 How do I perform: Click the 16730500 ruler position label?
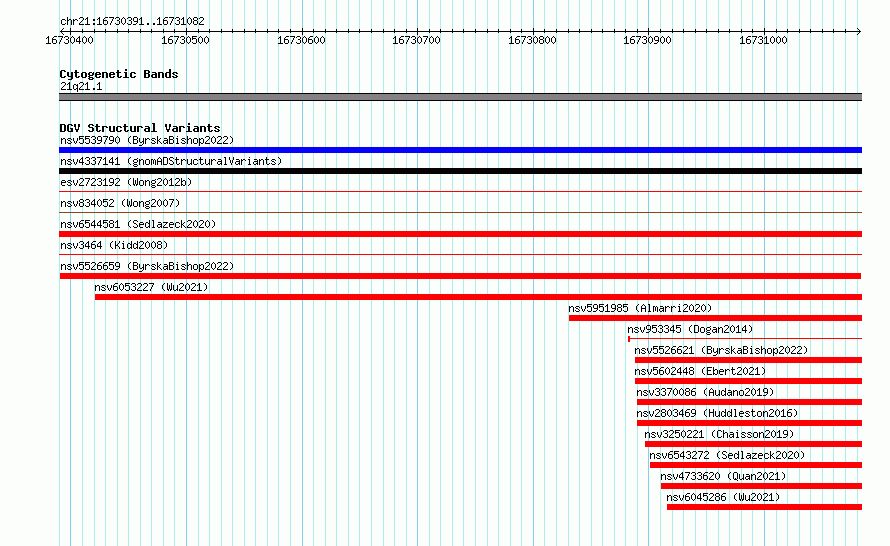tap(185, 40)
